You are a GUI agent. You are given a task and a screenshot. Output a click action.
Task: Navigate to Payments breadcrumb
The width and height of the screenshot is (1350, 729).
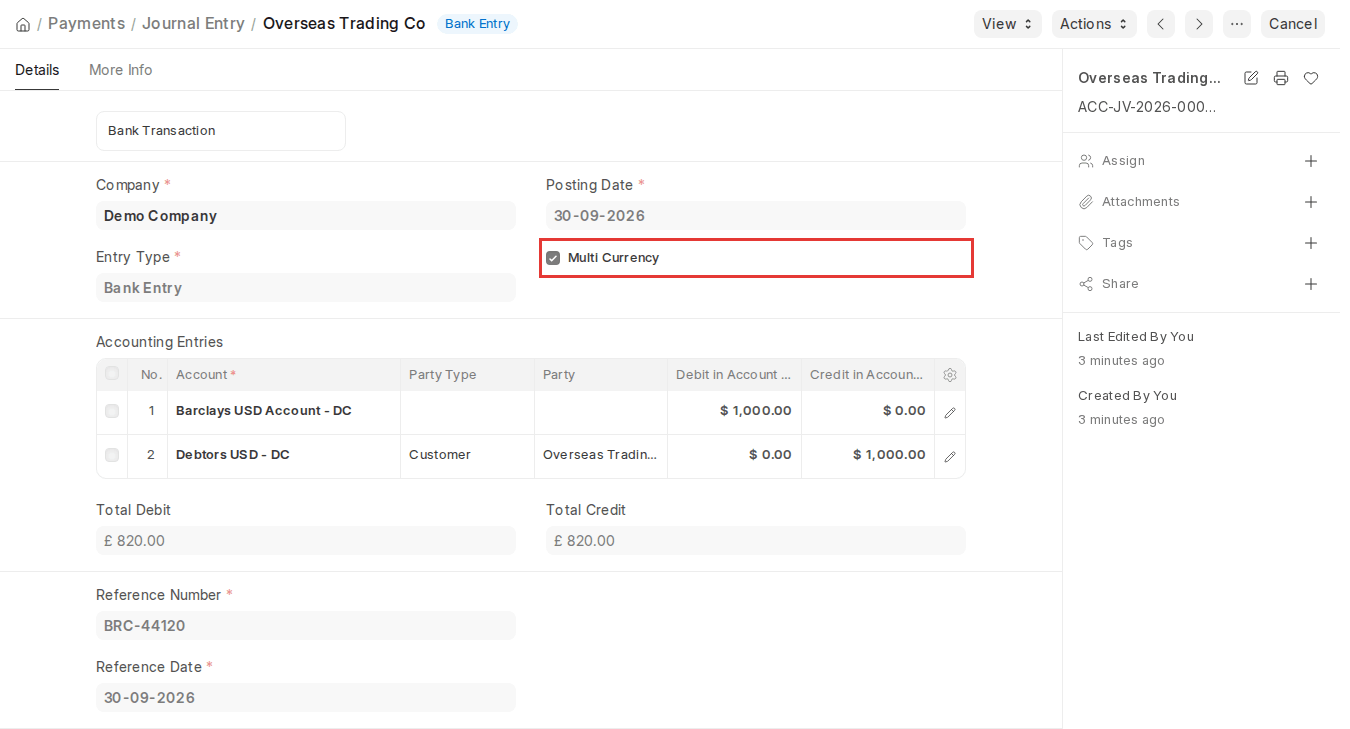87,24
